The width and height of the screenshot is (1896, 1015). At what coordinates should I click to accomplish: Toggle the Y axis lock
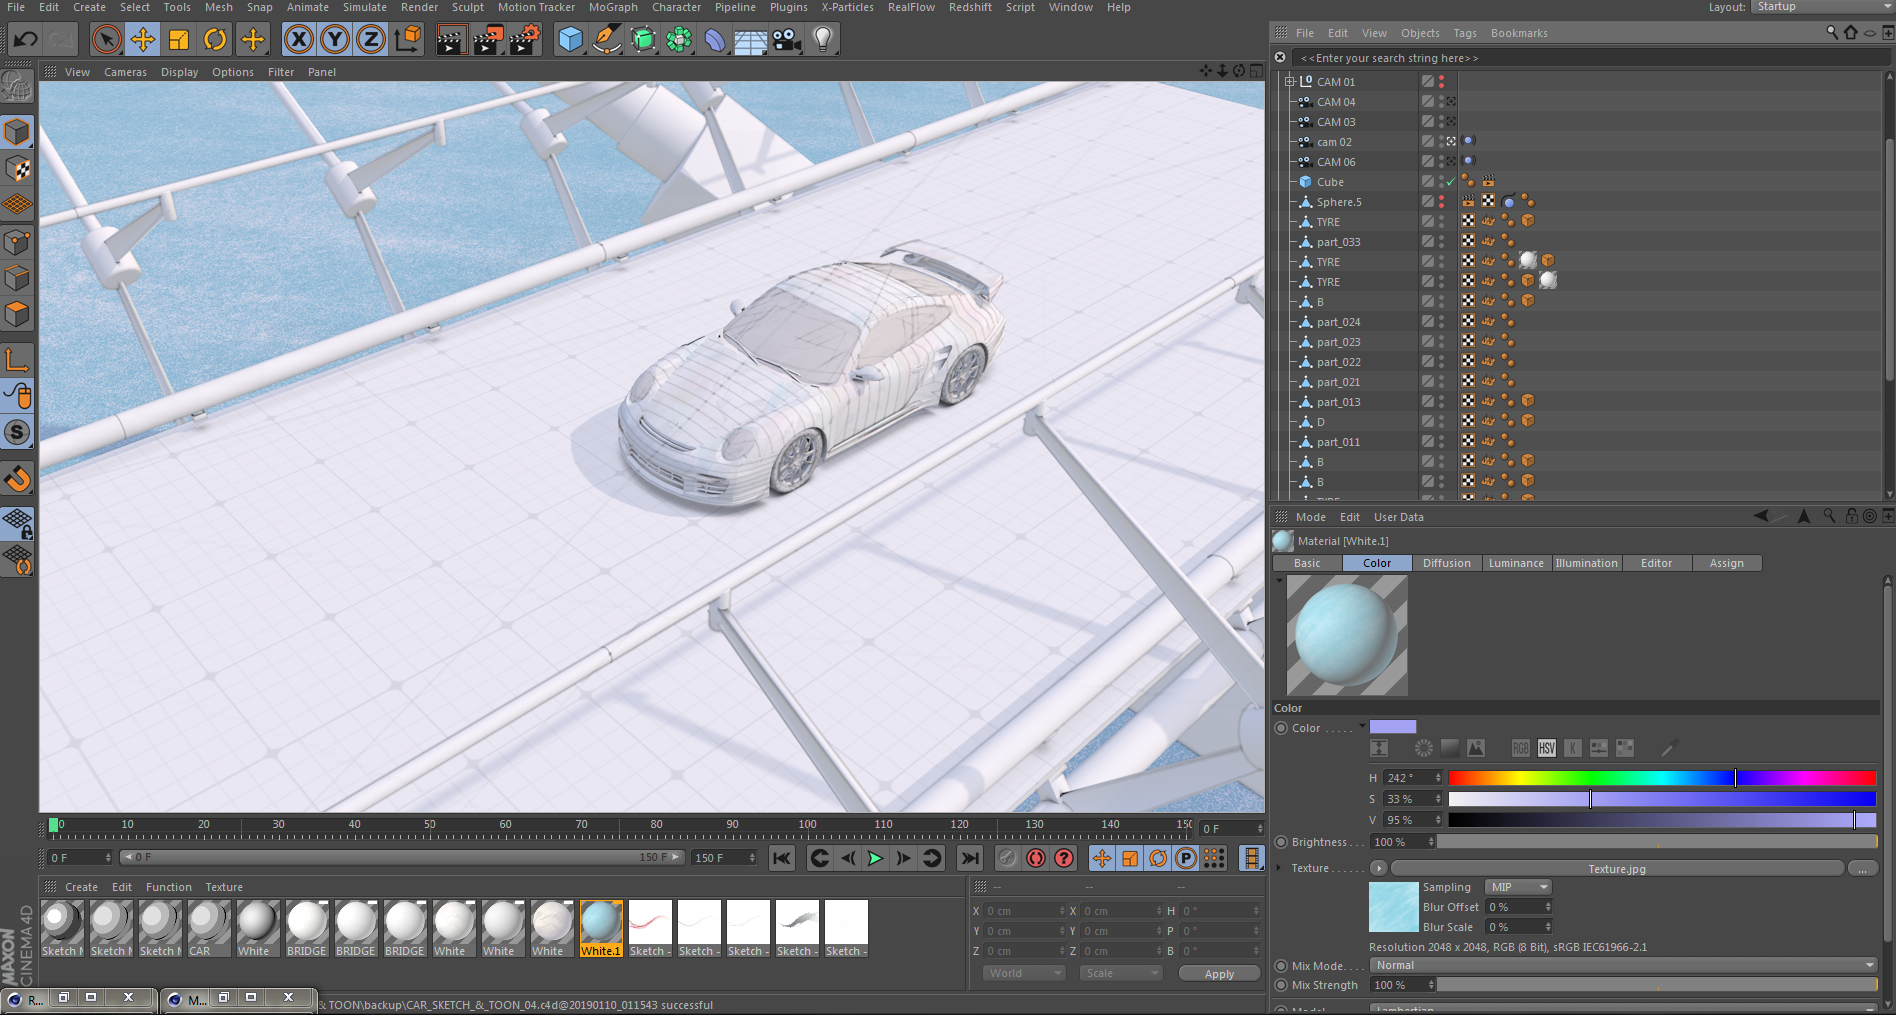pos(335,40)
